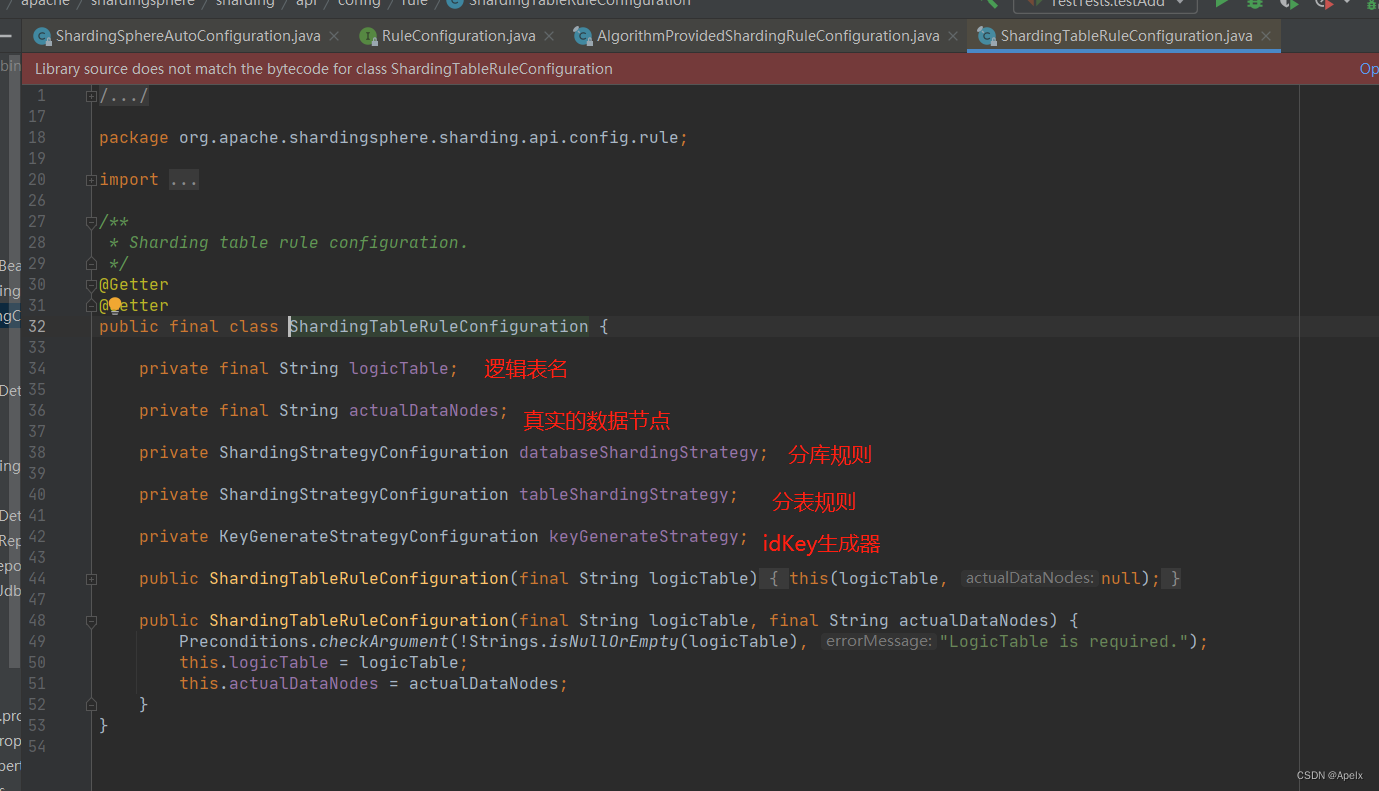Click the keyGenerateStrategy field name
The height and width of the screenshot is (791, 1379).
(644, 537)
